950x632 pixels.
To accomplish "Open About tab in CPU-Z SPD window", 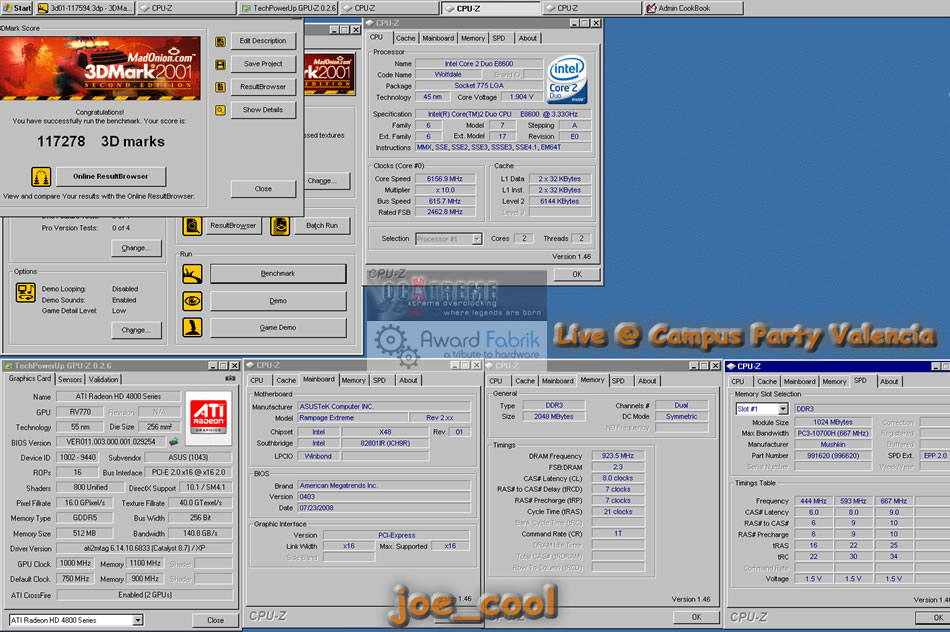I will pos(889,381).
